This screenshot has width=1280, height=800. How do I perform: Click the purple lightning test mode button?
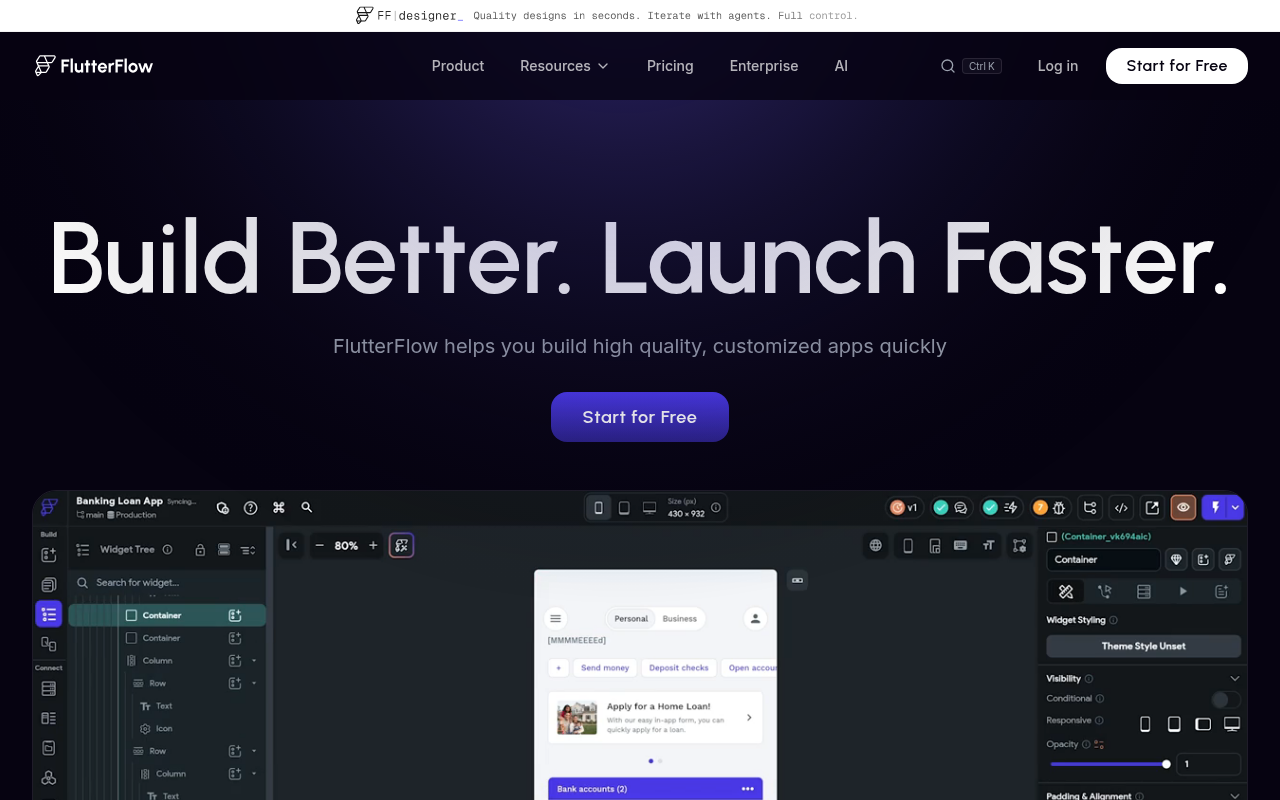[1215, 508]
